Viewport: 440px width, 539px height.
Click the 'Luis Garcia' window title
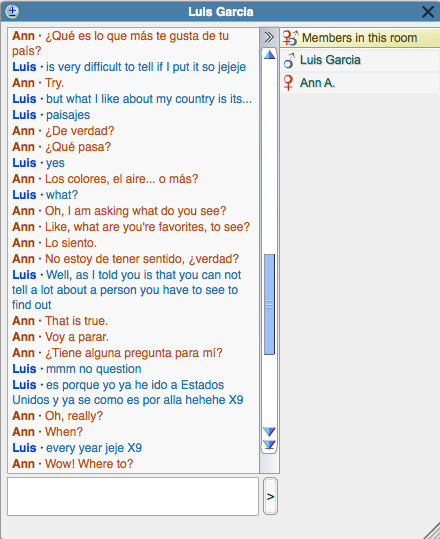click(221, 12)
